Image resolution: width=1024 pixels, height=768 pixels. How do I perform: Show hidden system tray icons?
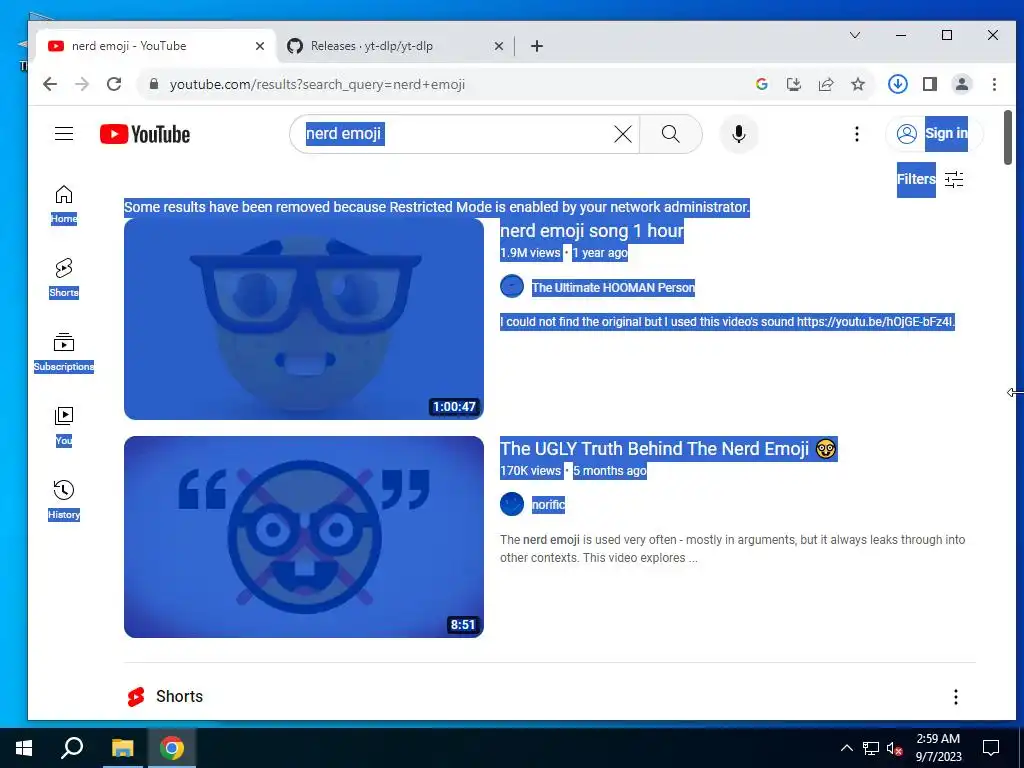click(846, 748)
